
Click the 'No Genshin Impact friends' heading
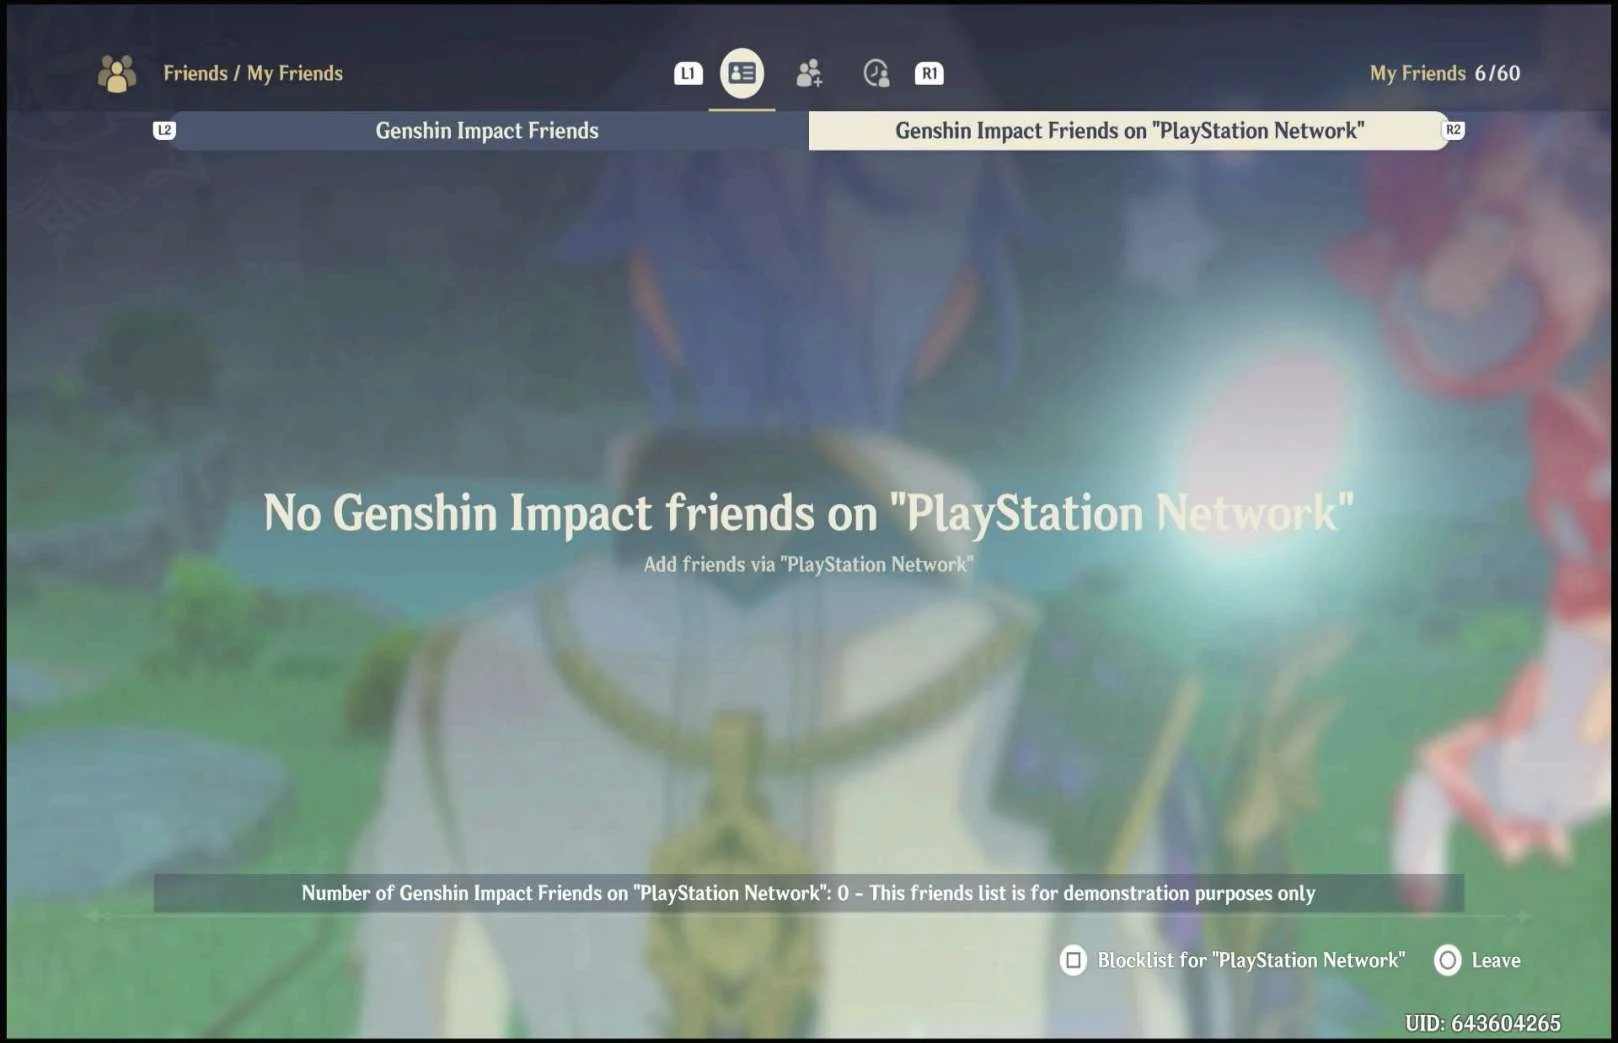tap(808, 513)
